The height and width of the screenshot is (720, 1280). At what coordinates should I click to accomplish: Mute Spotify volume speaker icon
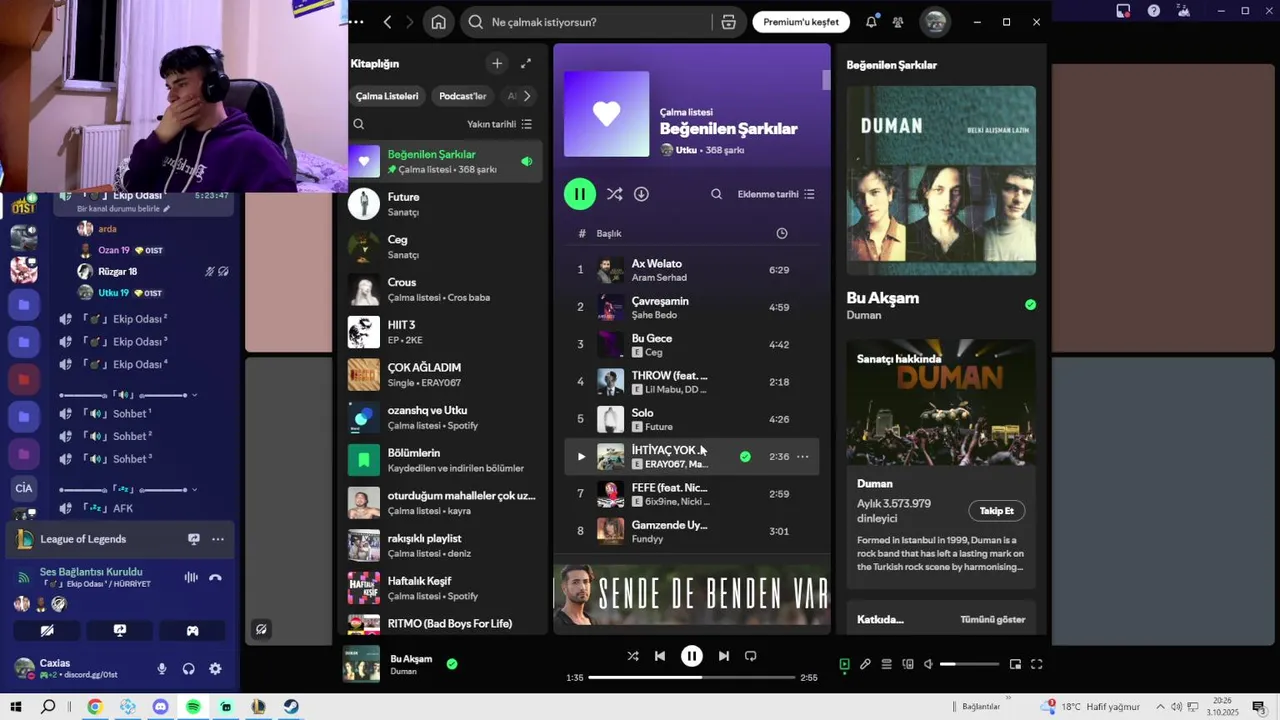pyautogui.click(x=928, y=664)
